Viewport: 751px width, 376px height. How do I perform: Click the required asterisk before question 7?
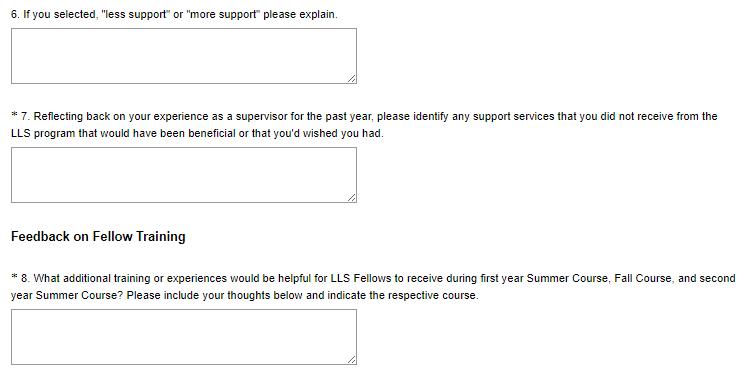pos(14,115)
